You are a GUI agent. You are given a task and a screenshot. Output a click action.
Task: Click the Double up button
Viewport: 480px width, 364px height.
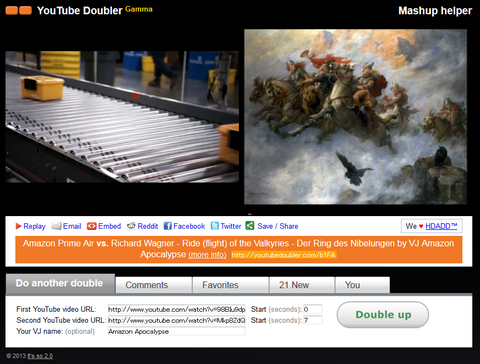click(383, 315)
